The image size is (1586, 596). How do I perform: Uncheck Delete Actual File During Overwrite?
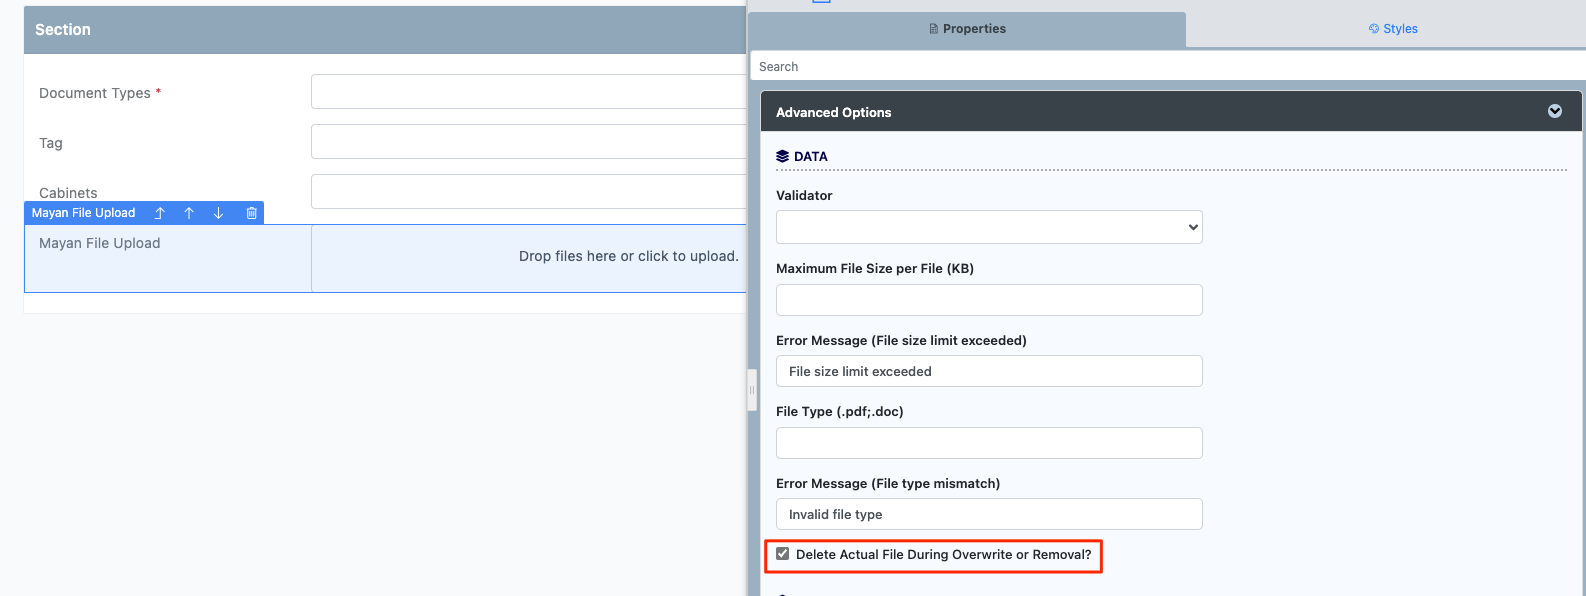coord(783,554)
